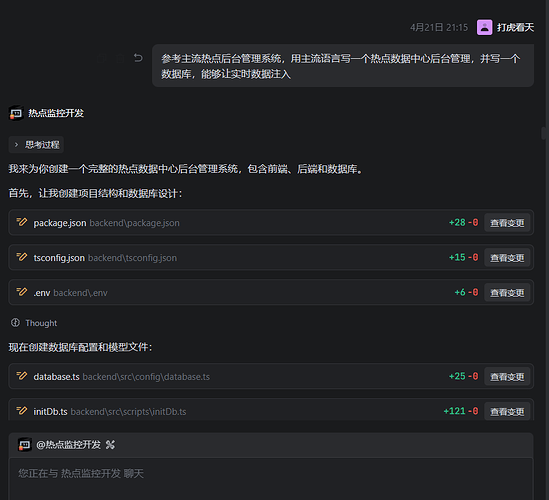This screenshot has height=500, width=549.
Task: View changes for database.ts
Action: point(507,376)
